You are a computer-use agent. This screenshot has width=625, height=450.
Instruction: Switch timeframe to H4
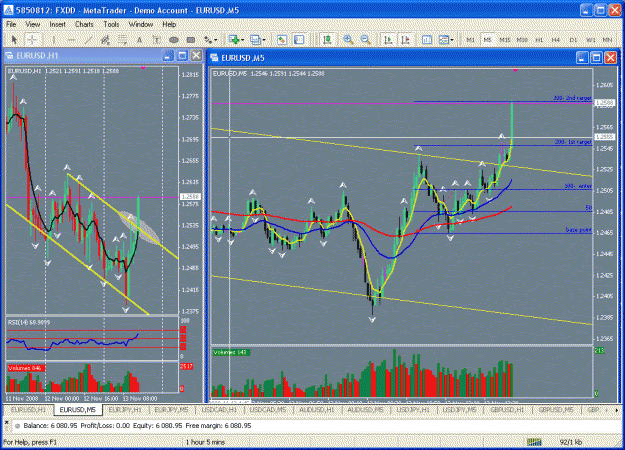556,40
